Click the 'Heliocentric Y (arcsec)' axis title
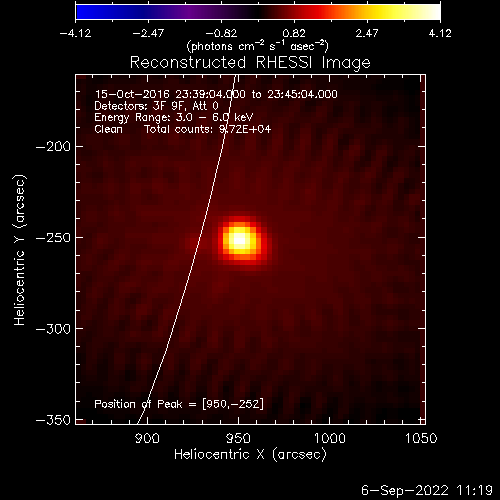This screenshot has height=500, width=500. point(20,249)
